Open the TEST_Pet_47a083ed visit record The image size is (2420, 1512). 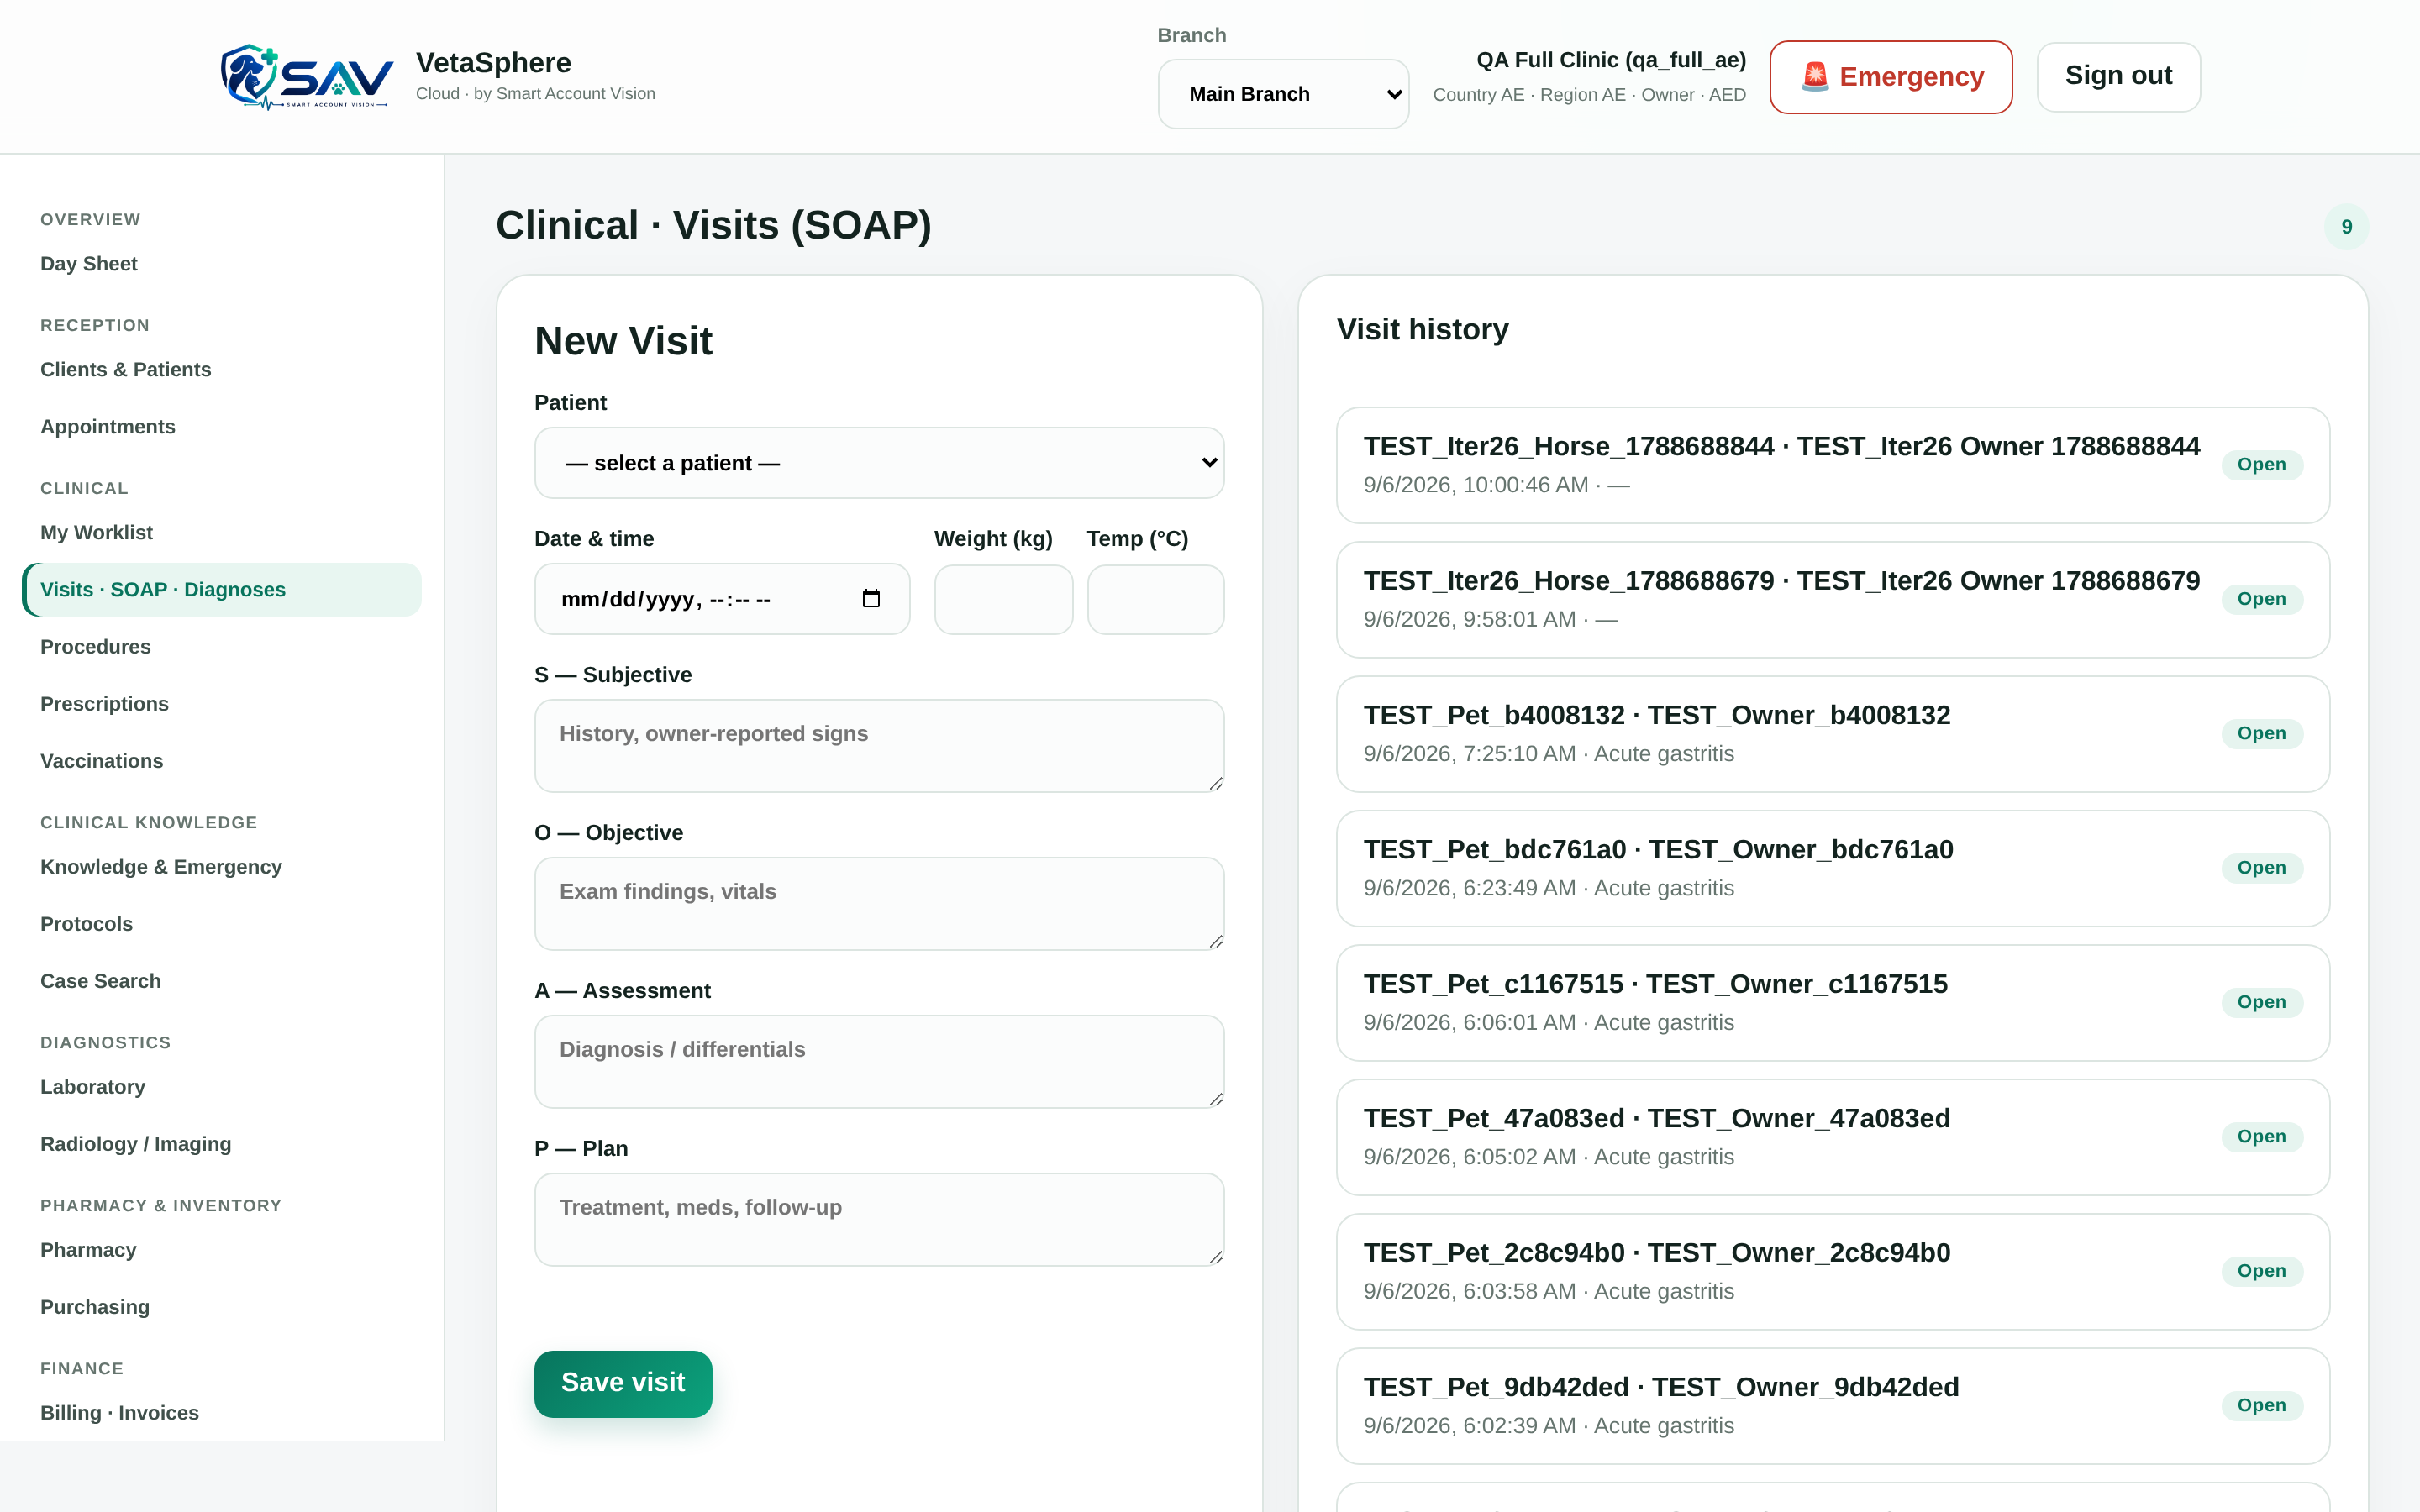click(1832, 1137)
